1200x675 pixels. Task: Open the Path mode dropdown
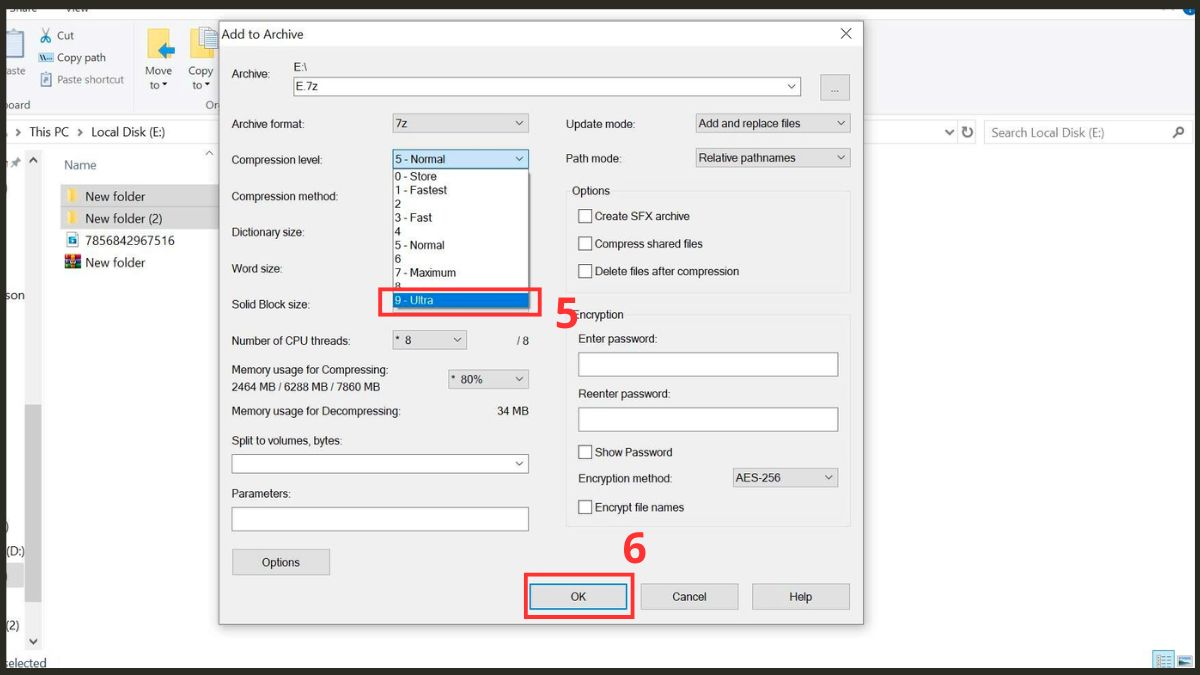772,158
